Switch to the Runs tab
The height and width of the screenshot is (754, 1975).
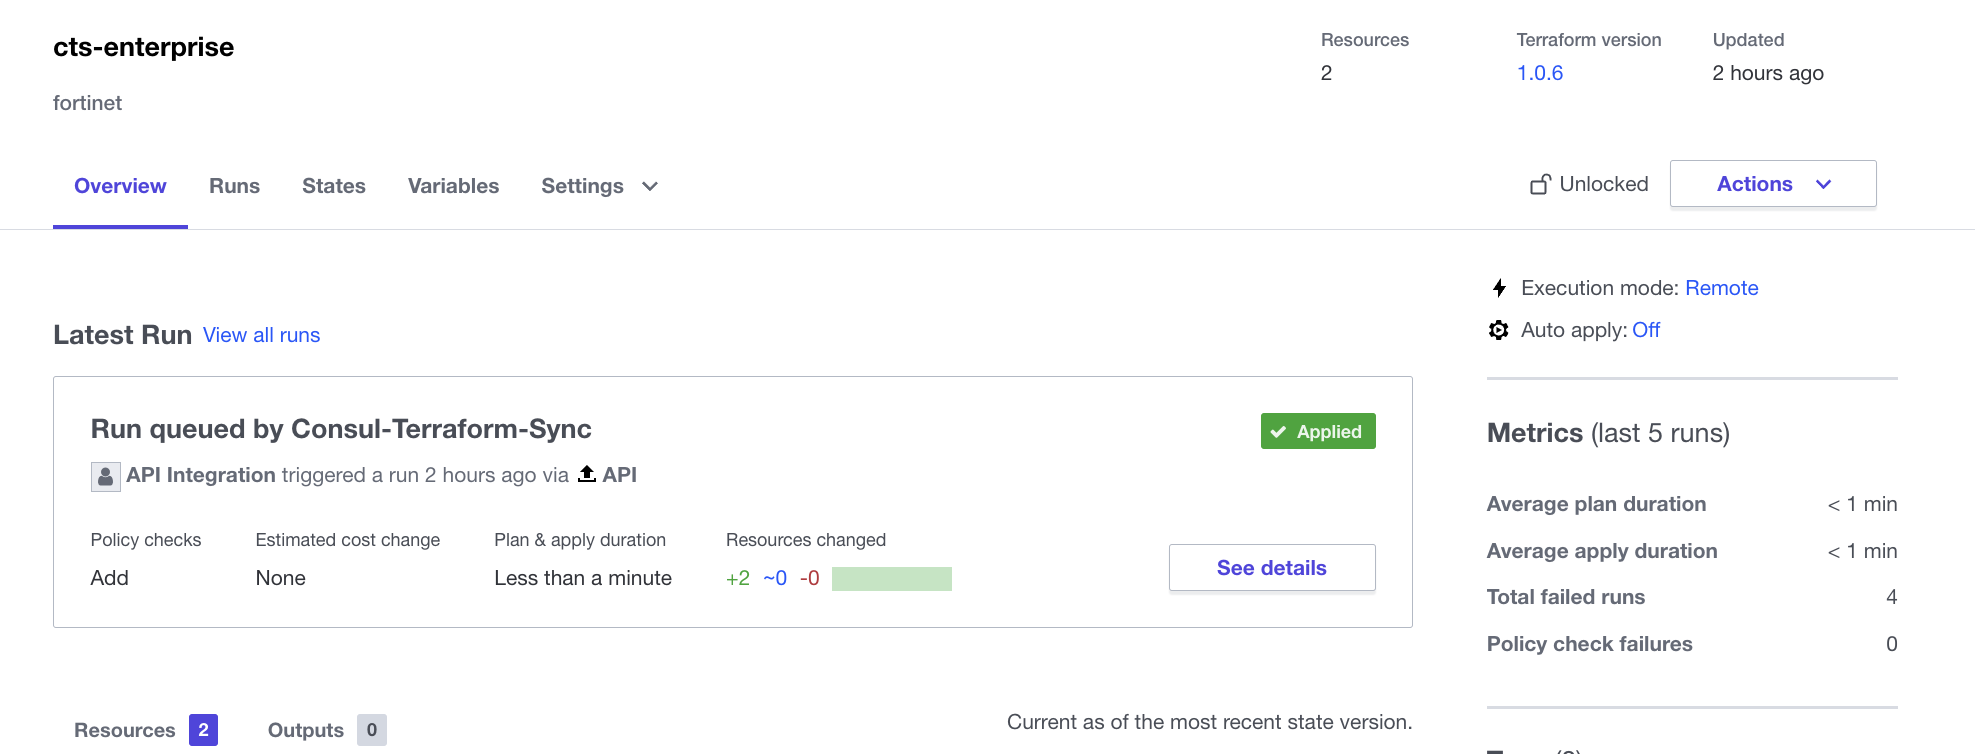234,186
